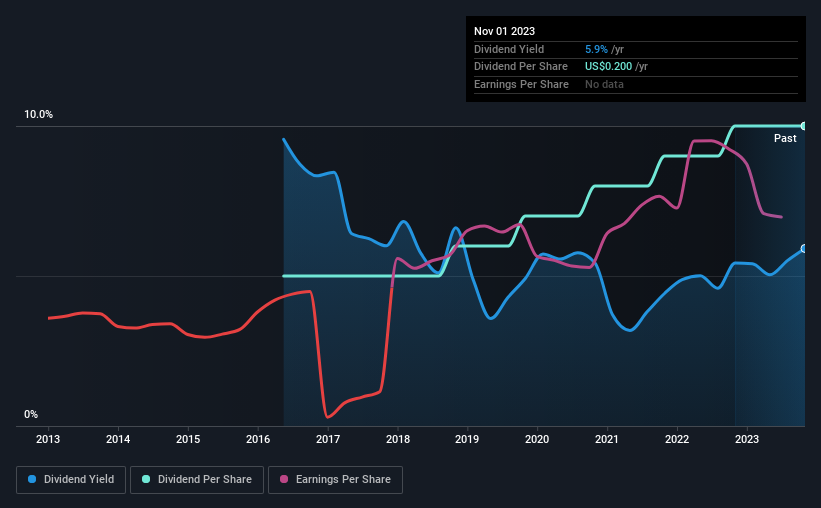Click the blue Dividend Yield legend dot
This screenshot has height=508, width=821.
pyautogui.click(x=32, y=479)
